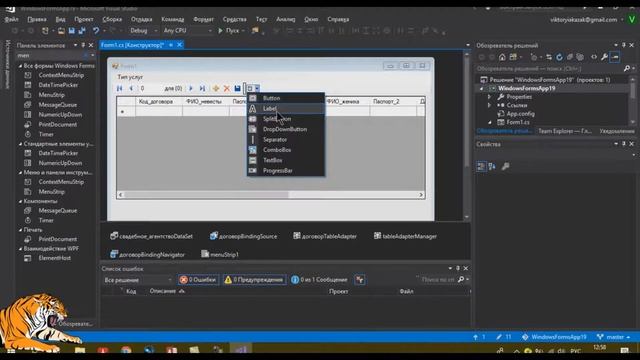The height and width of the screenshot is (360, 640).
Task: Select menuStrip1 component in tray
Action: 220,254
